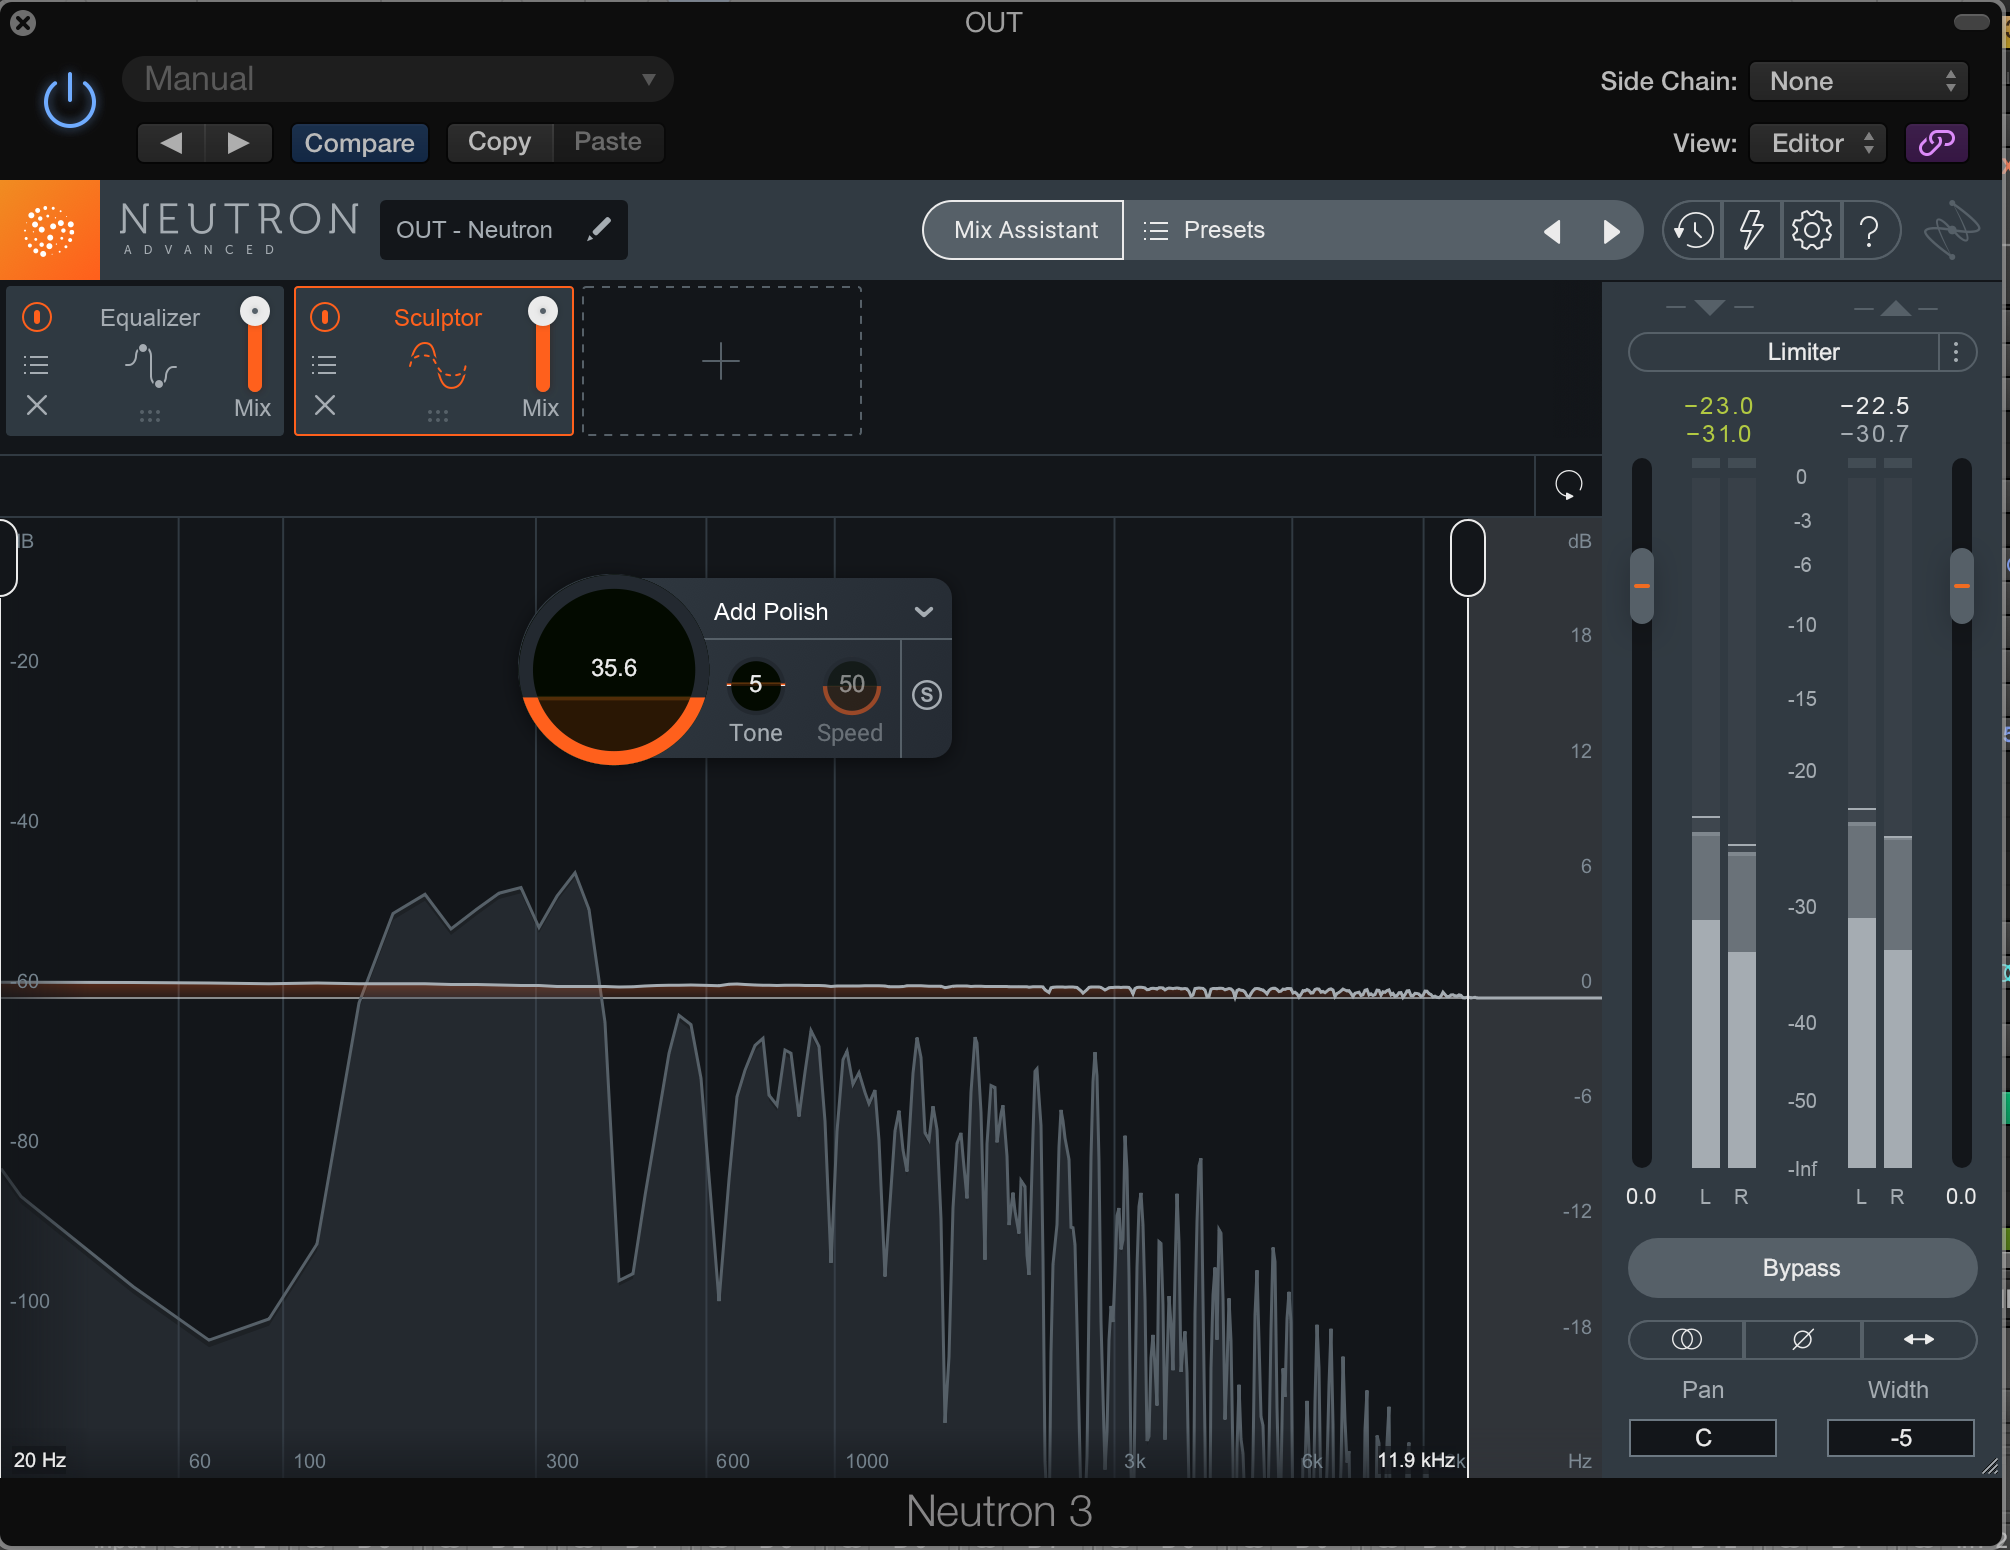The height and width of the screenshot is (1550, 2010).
Task: Open the Side Chain None dropdown
Action: 1858,81
